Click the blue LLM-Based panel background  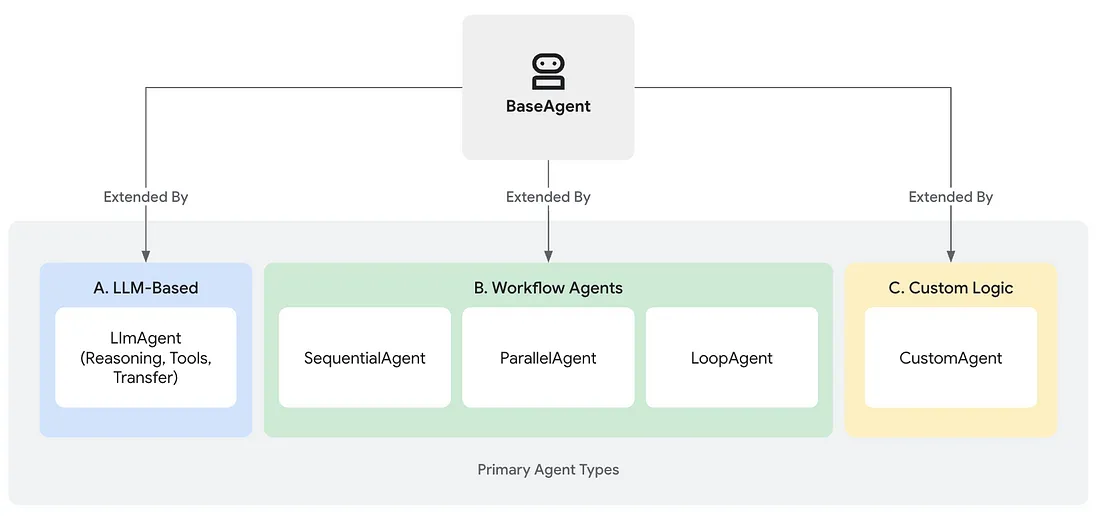(x=146, y=423)
